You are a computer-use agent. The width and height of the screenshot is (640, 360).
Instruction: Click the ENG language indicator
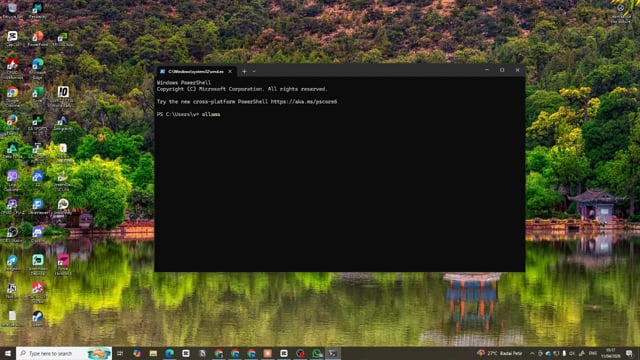click(x=593, y=353)
